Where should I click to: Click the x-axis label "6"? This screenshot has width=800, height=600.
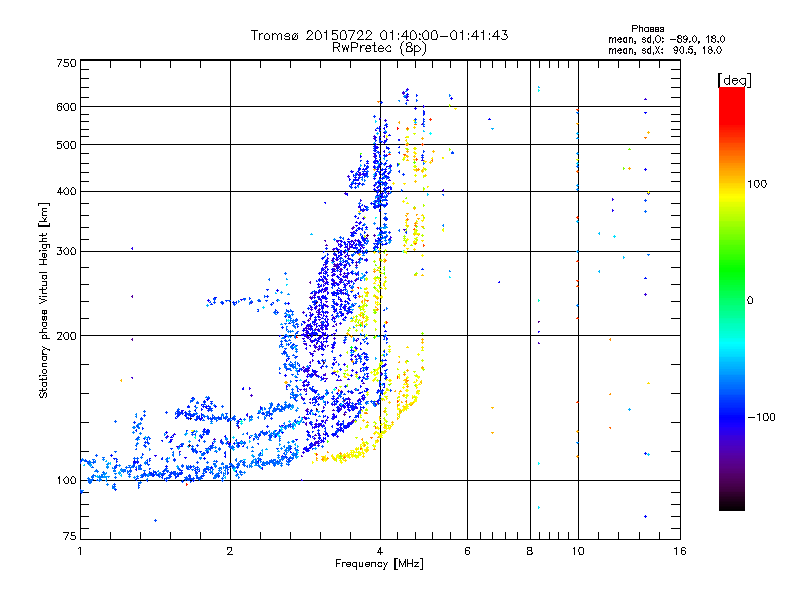[x=467, y=551]
